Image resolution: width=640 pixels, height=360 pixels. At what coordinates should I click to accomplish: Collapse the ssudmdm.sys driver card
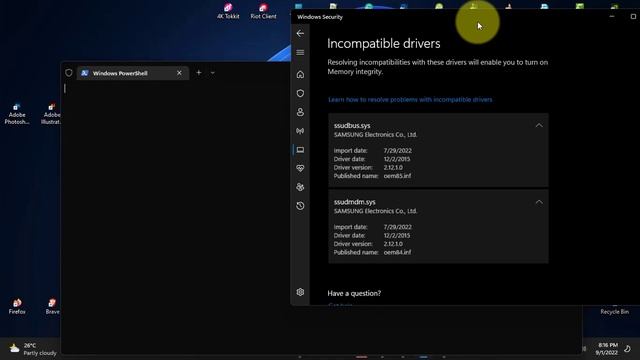[x=539, y=202]
